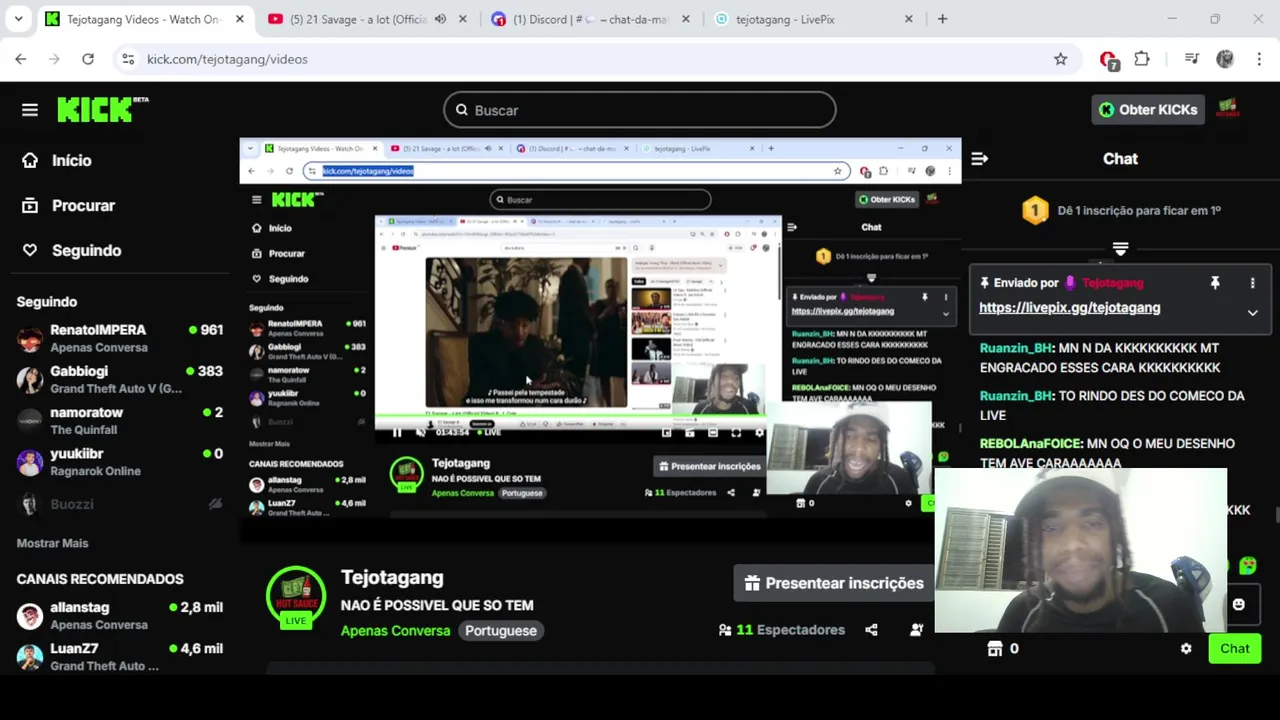Open the user avatar menu beside Obter KICKs
1280x720 pixels.
click(x=1228, y=109)
